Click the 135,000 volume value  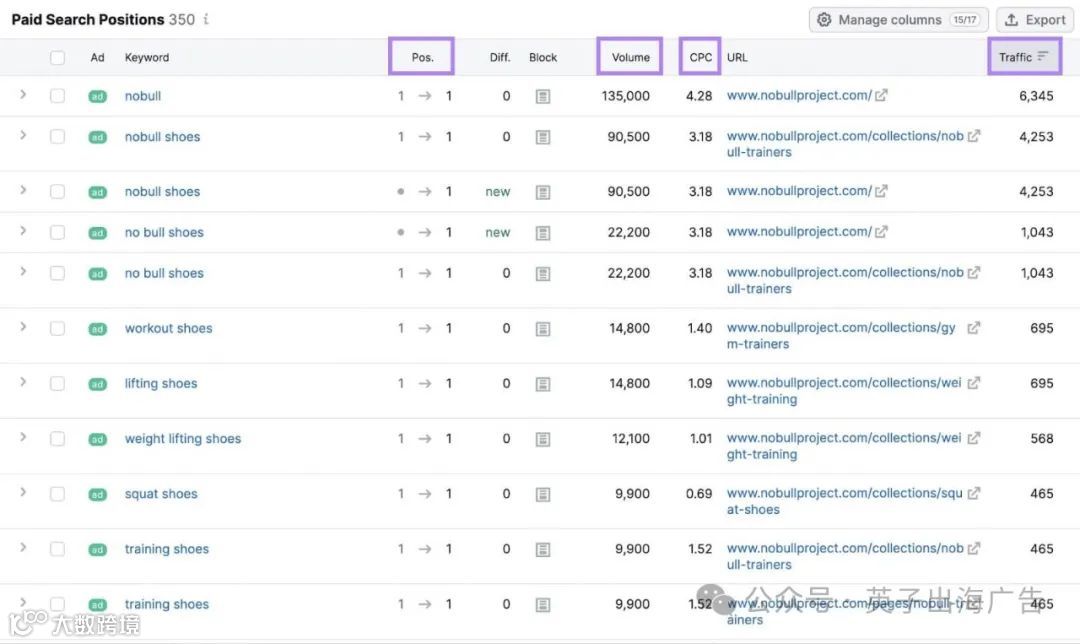[x=625, y=96]
